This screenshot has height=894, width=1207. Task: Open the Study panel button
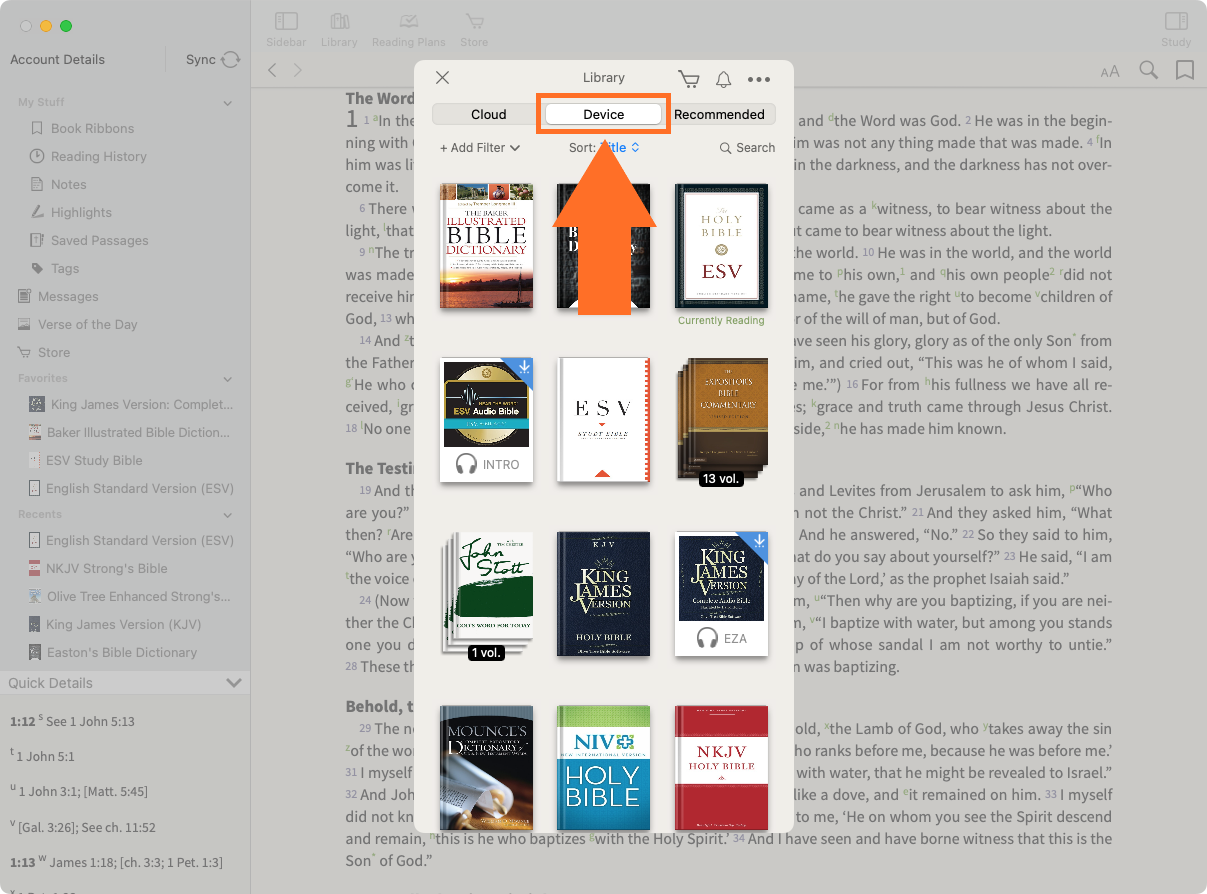tap(1176, 29)
